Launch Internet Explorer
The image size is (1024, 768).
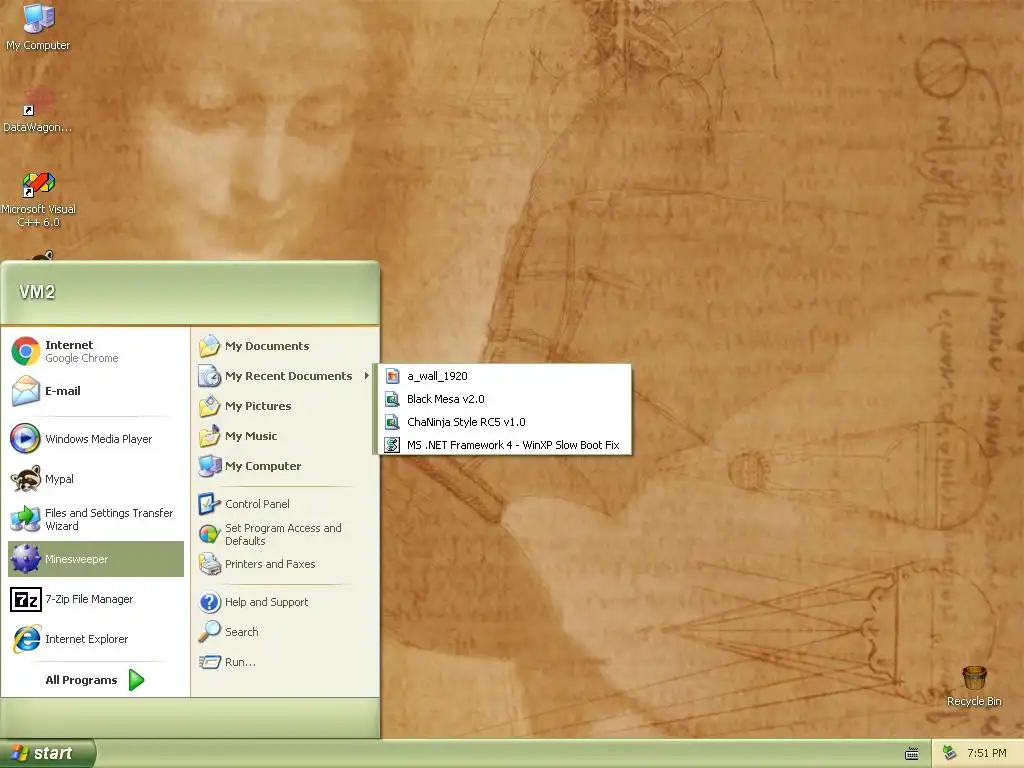(x=95, y=639)
